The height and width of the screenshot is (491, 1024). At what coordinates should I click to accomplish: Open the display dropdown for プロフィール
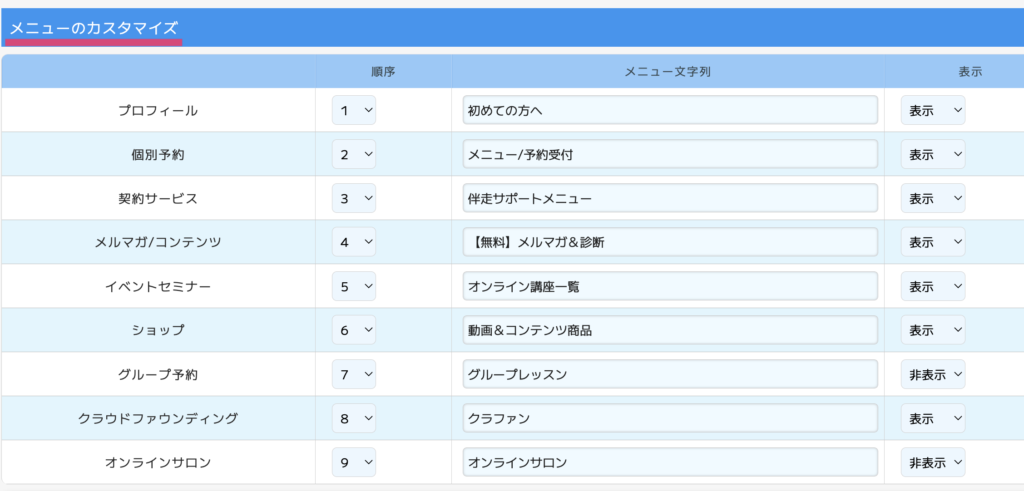point(932,110)
